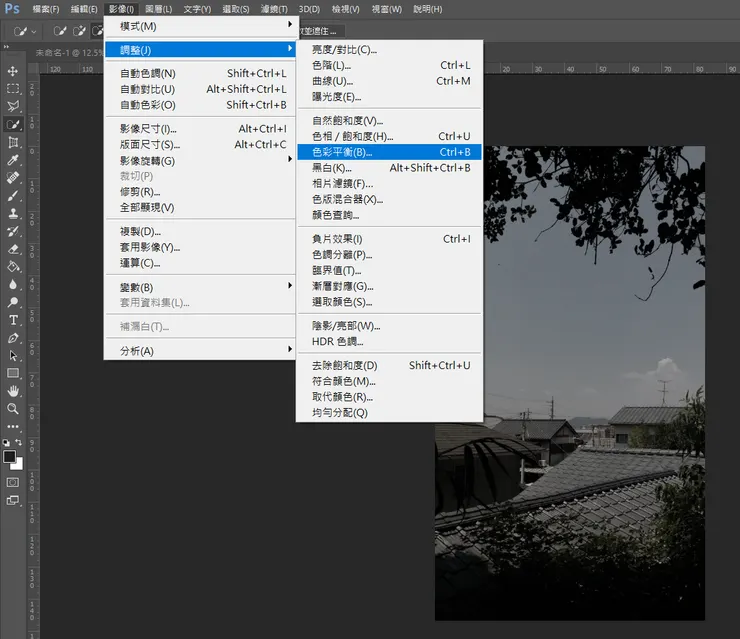Select the Brush tool
Viewport: 740px width, 639px height.
(x=13, y=196)
